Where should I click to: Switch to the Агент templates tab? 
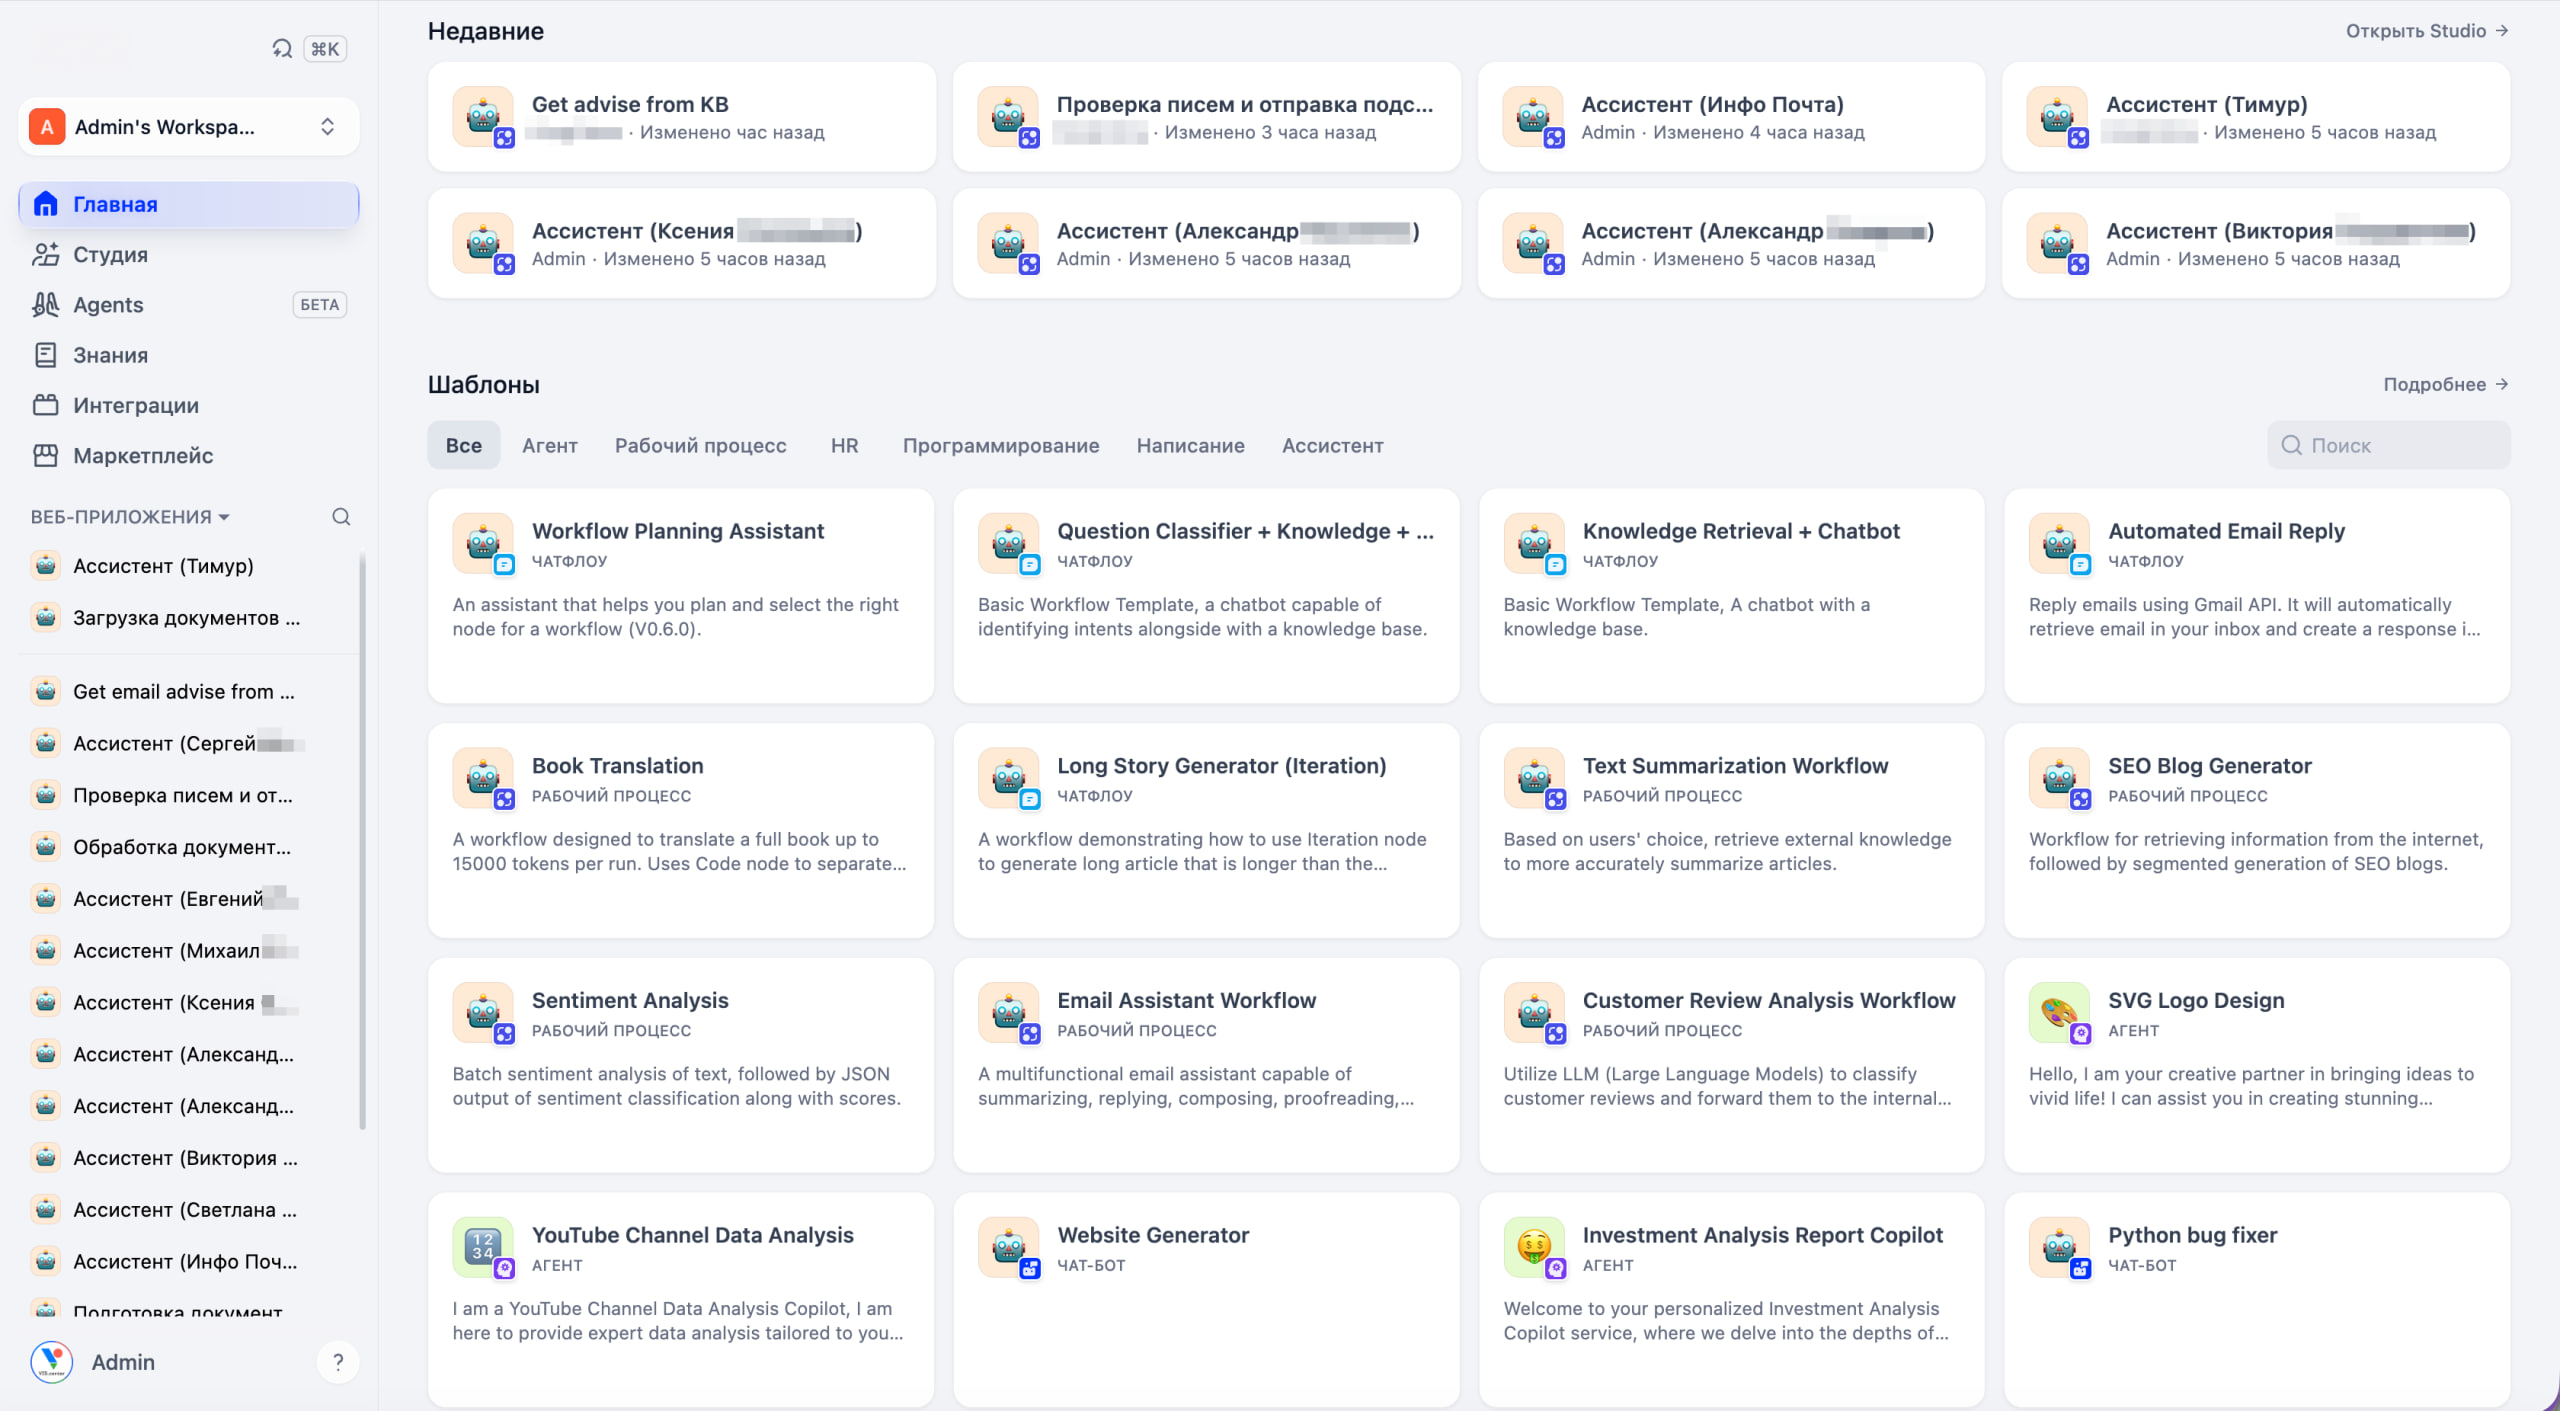point(550,445)
